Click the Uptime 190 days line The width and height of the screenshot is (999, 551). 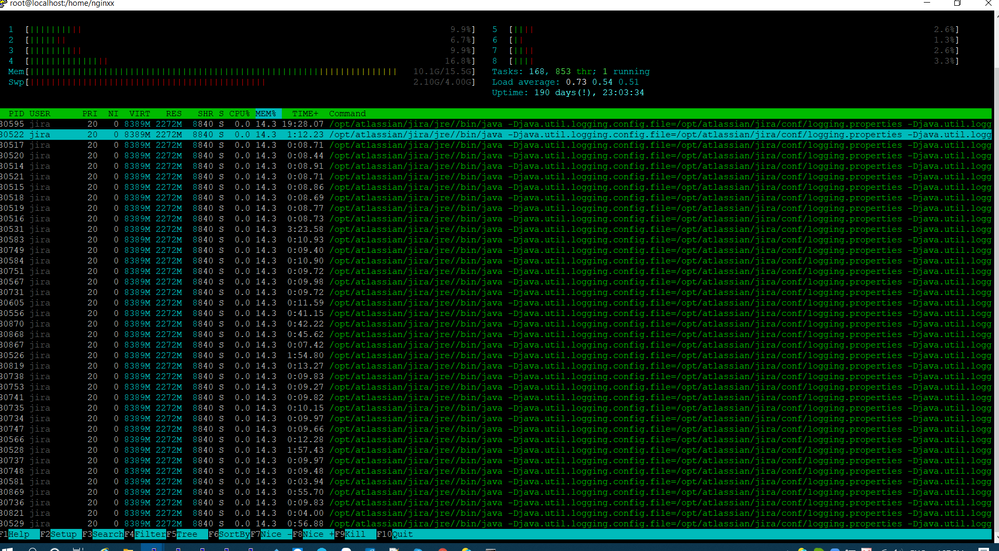click(568, 92)
